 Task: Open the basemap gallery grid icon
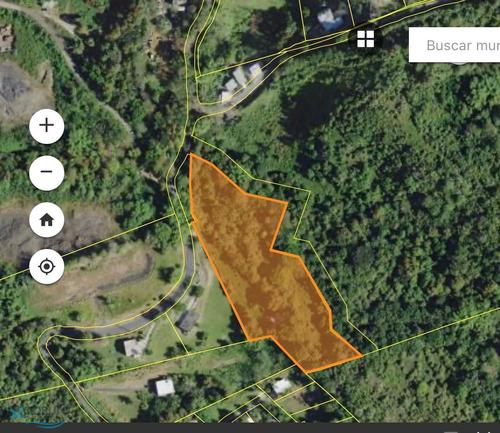pyautogui.click(x=366, y=39)
